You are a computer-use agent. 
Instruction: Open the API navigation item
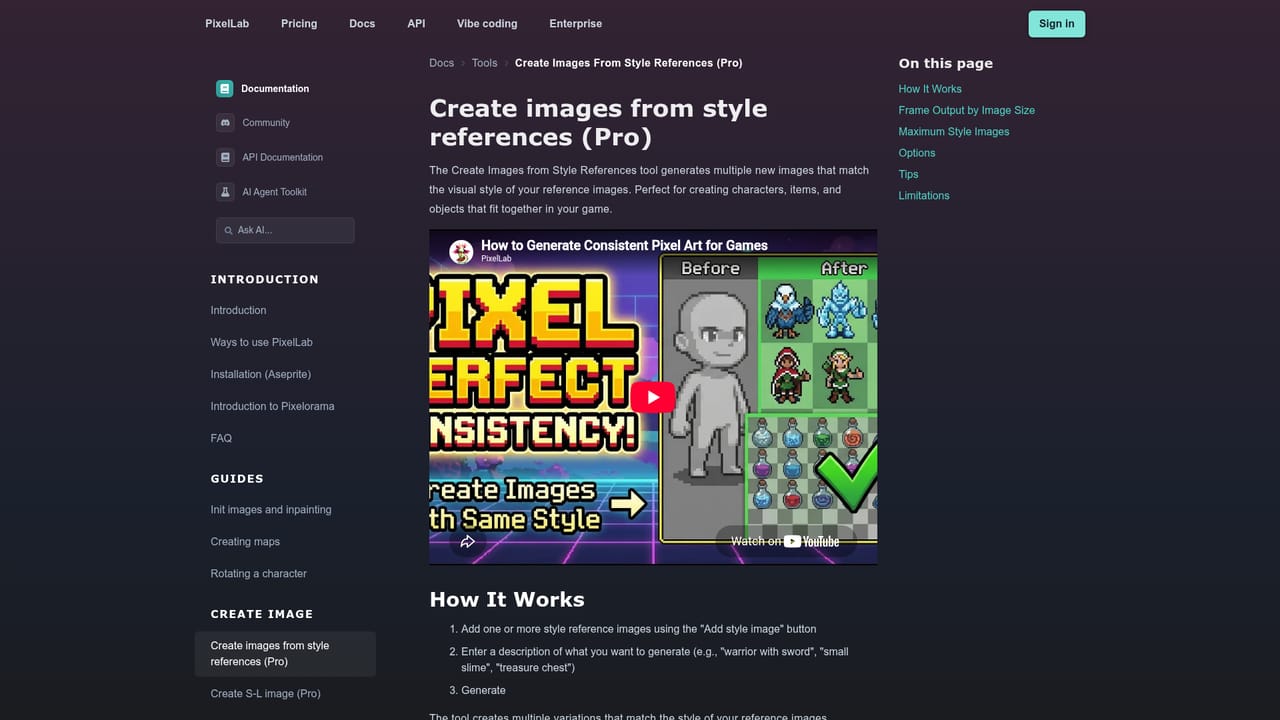point(416,24)
